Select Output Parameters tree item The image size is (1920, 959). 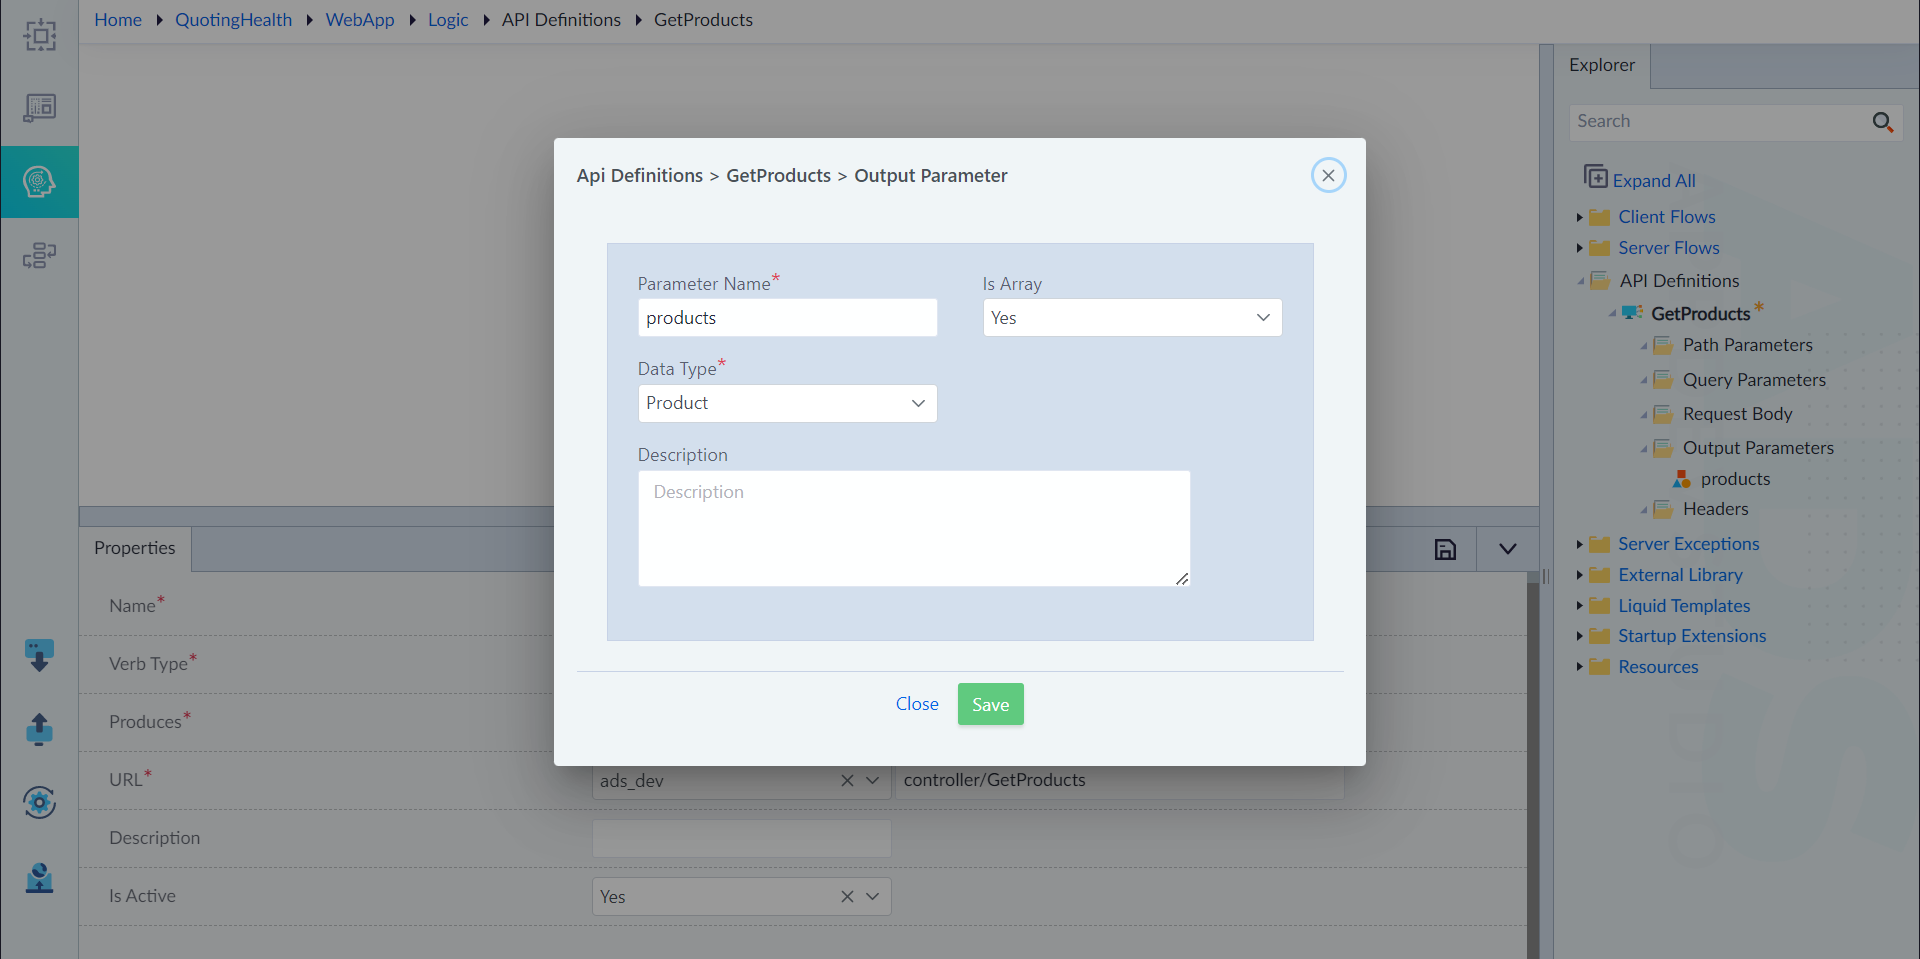point(1758,448)
